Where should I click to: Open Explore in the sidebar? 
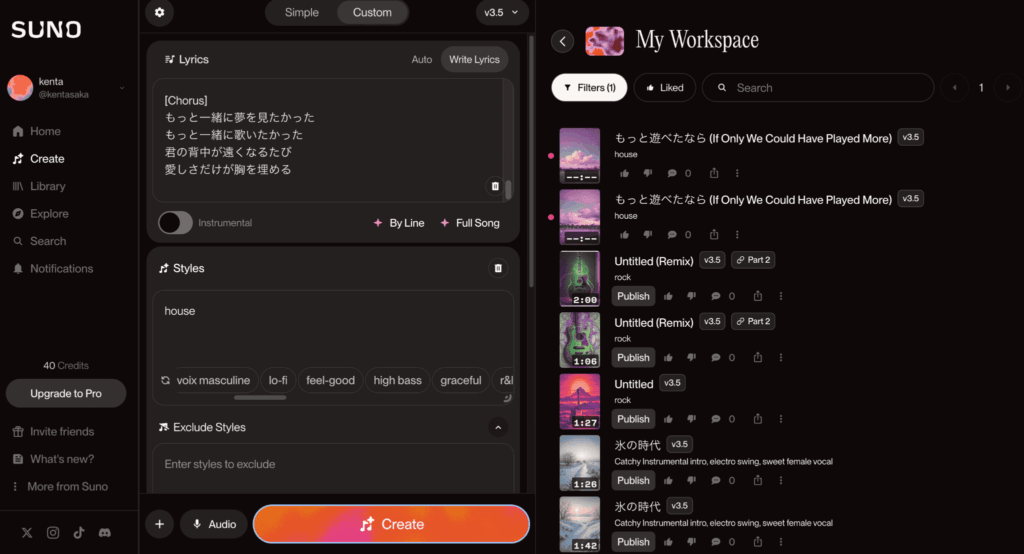(40, 214)
